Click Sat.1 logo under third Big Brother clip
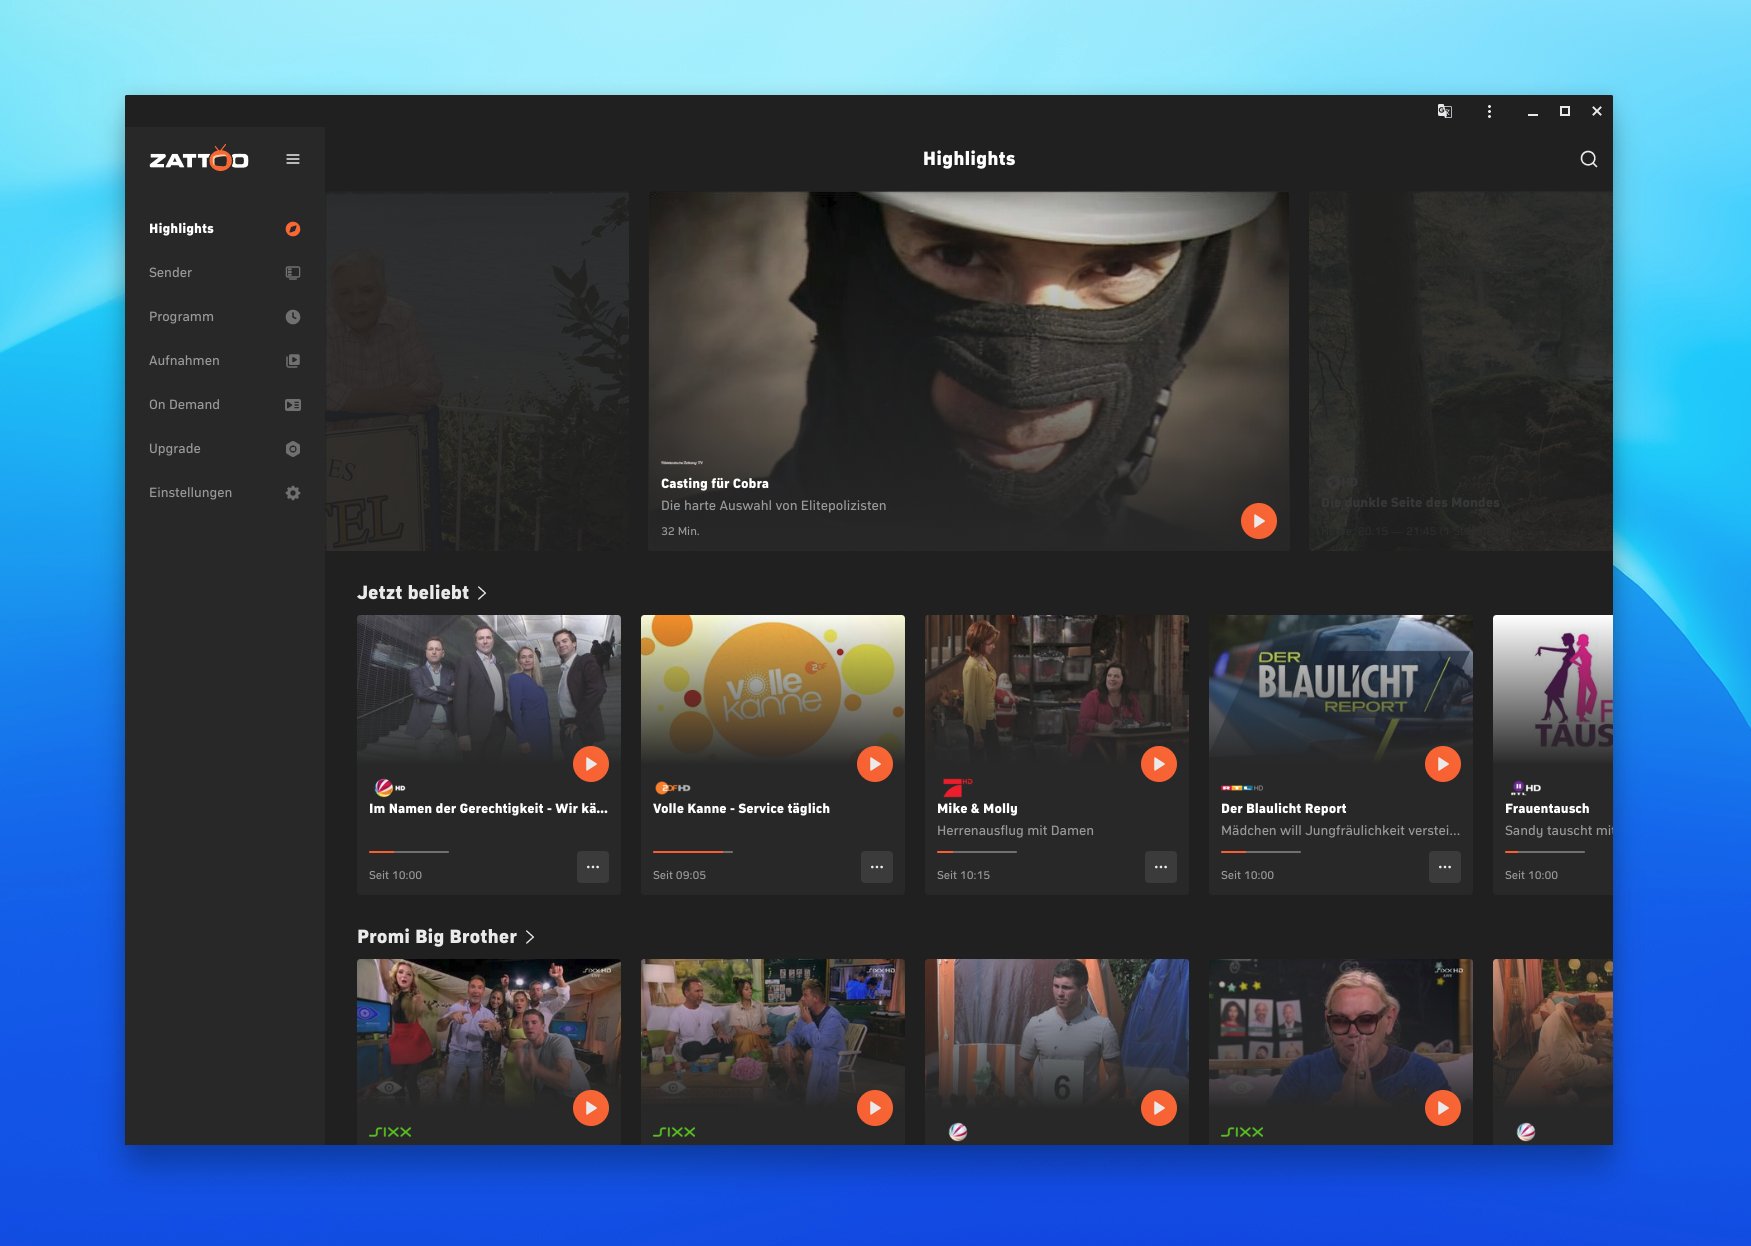 958,1132
